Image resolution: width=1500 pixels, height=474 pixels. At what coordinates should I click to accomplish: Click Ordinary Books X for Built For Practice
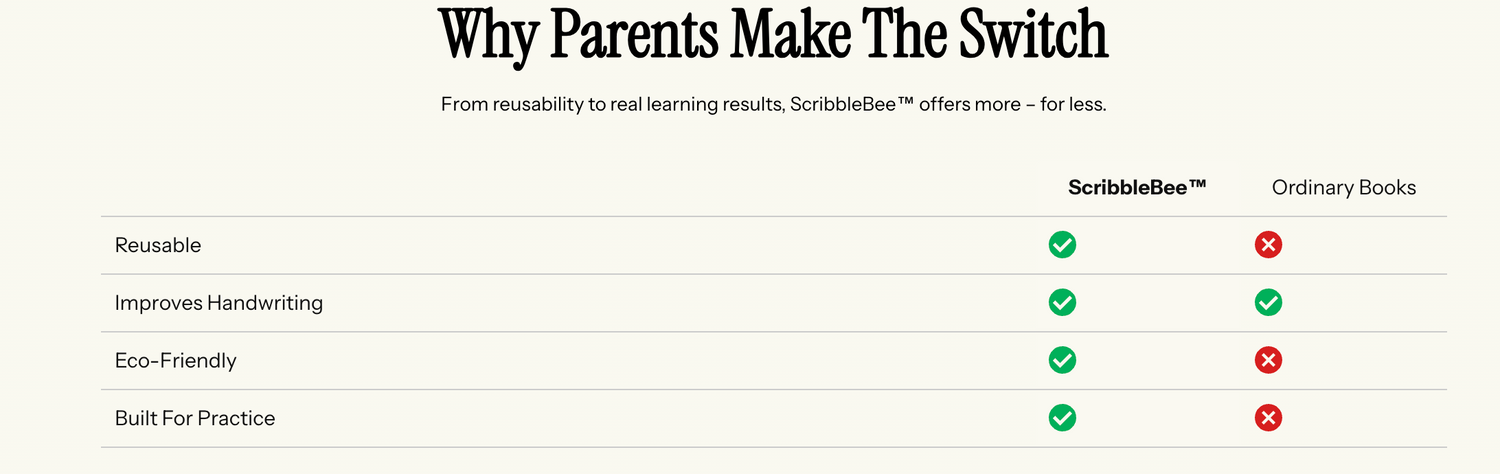pos(1268,418)
